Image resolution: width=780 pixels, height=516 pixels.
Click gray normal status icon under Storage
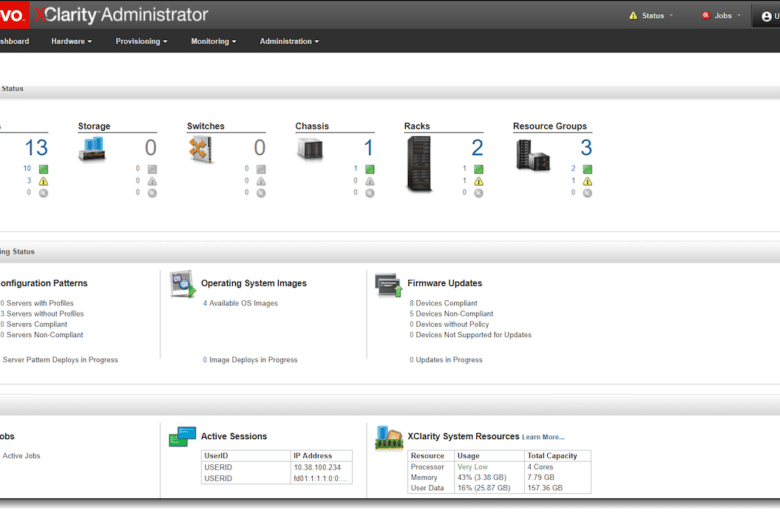[x=152, y=169]
